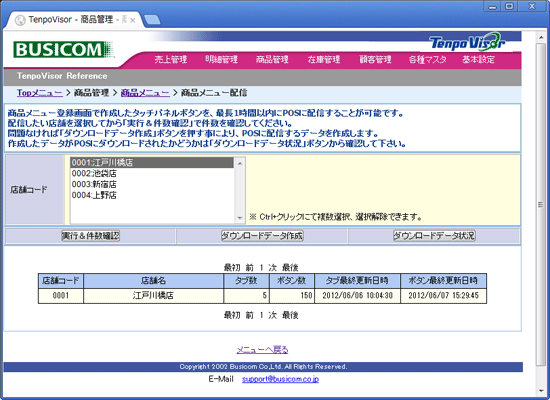This screenshot has height=400, width=550.
Task: Click 最初 in the lower pager
Action: 232,315
